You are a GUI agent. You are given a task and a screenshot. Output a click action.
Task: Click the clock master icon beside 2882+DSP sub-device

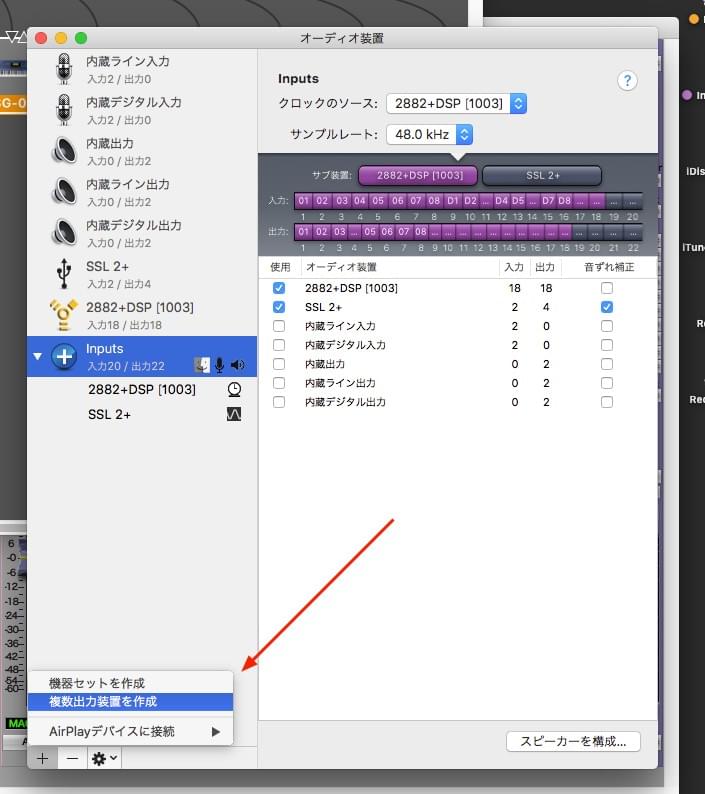pos(234,389)
